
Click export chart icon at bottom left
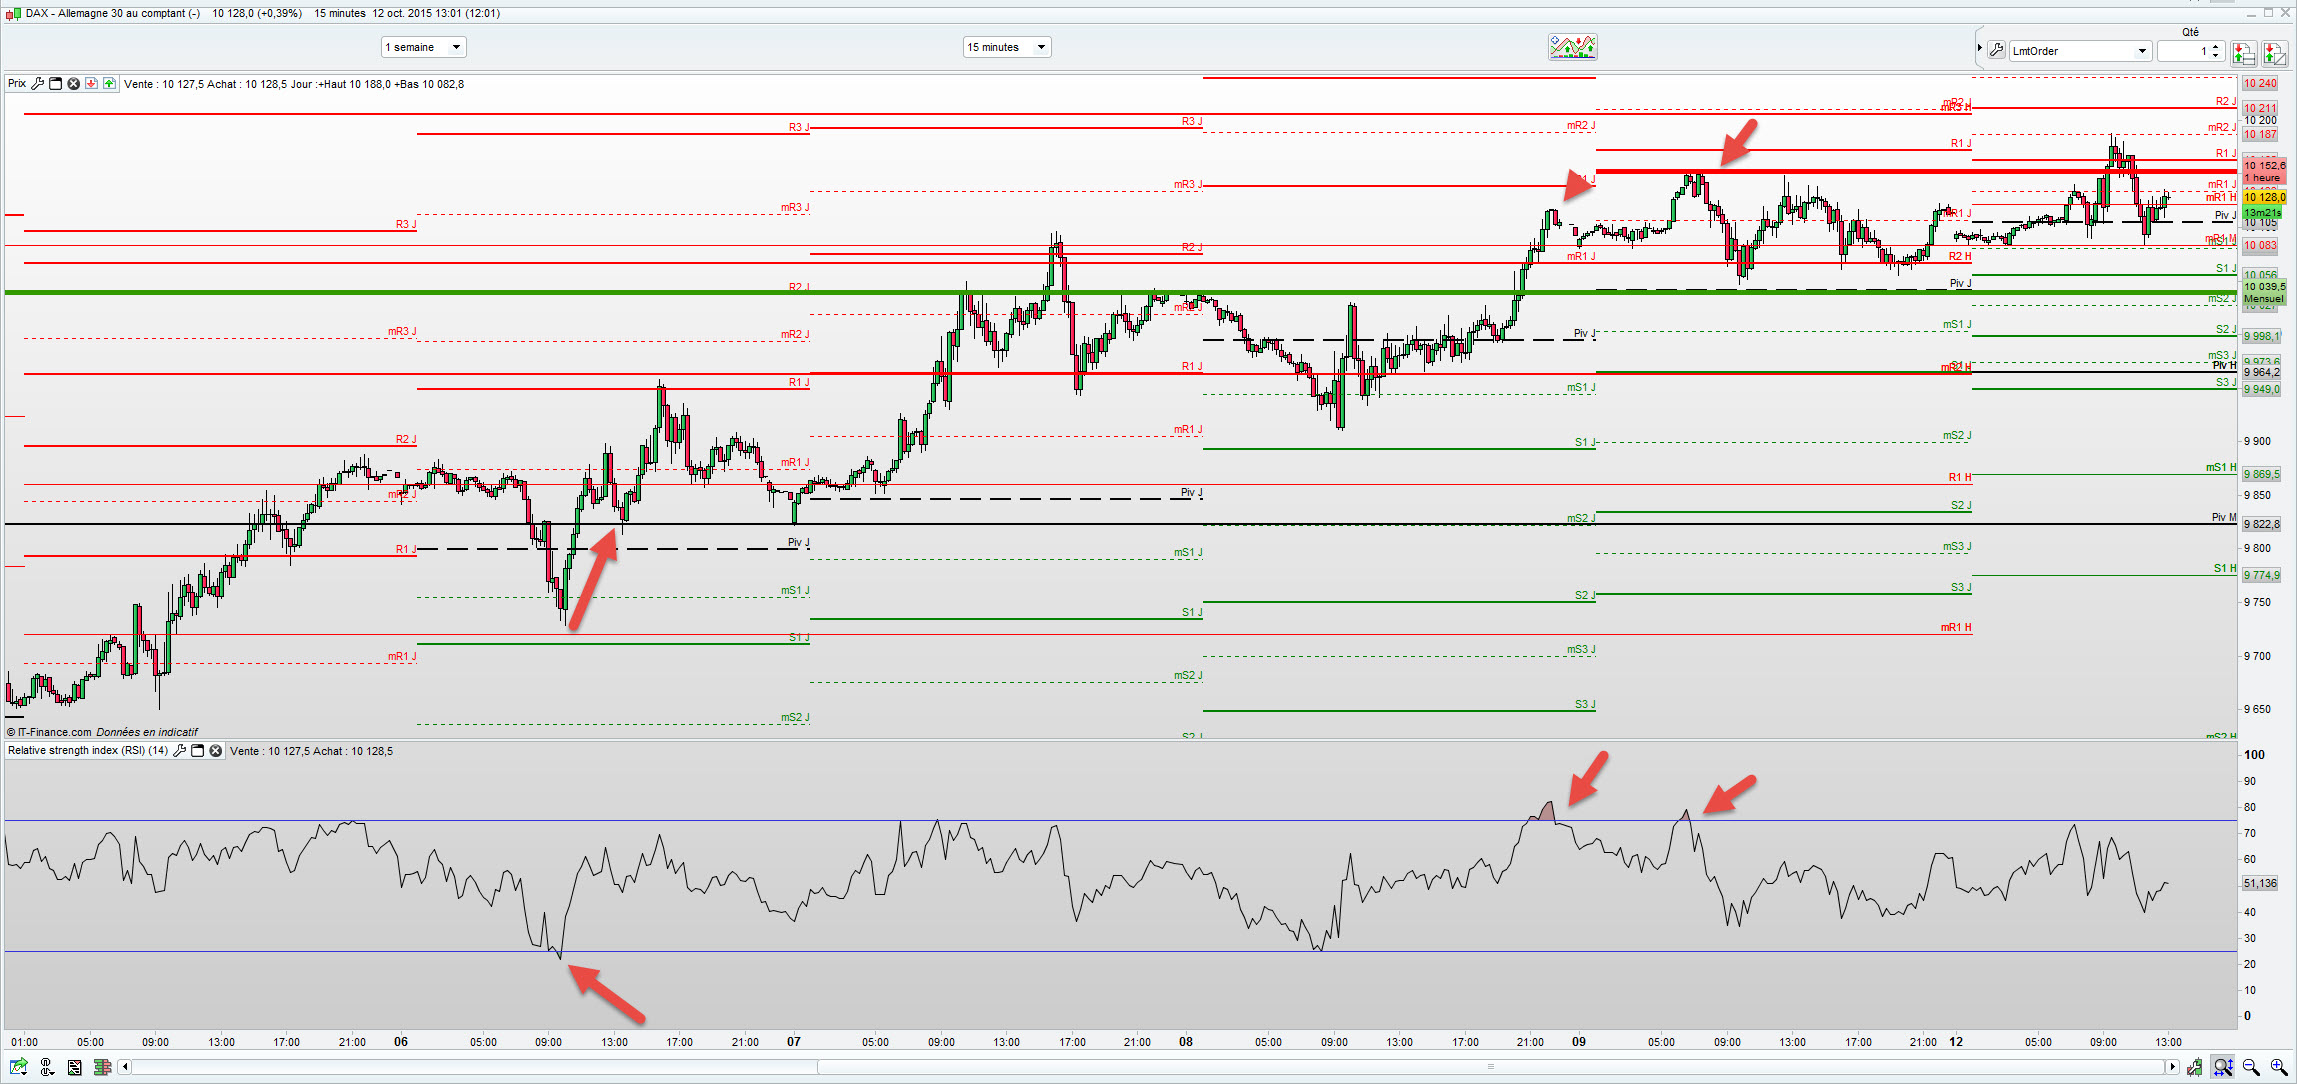18,1067
